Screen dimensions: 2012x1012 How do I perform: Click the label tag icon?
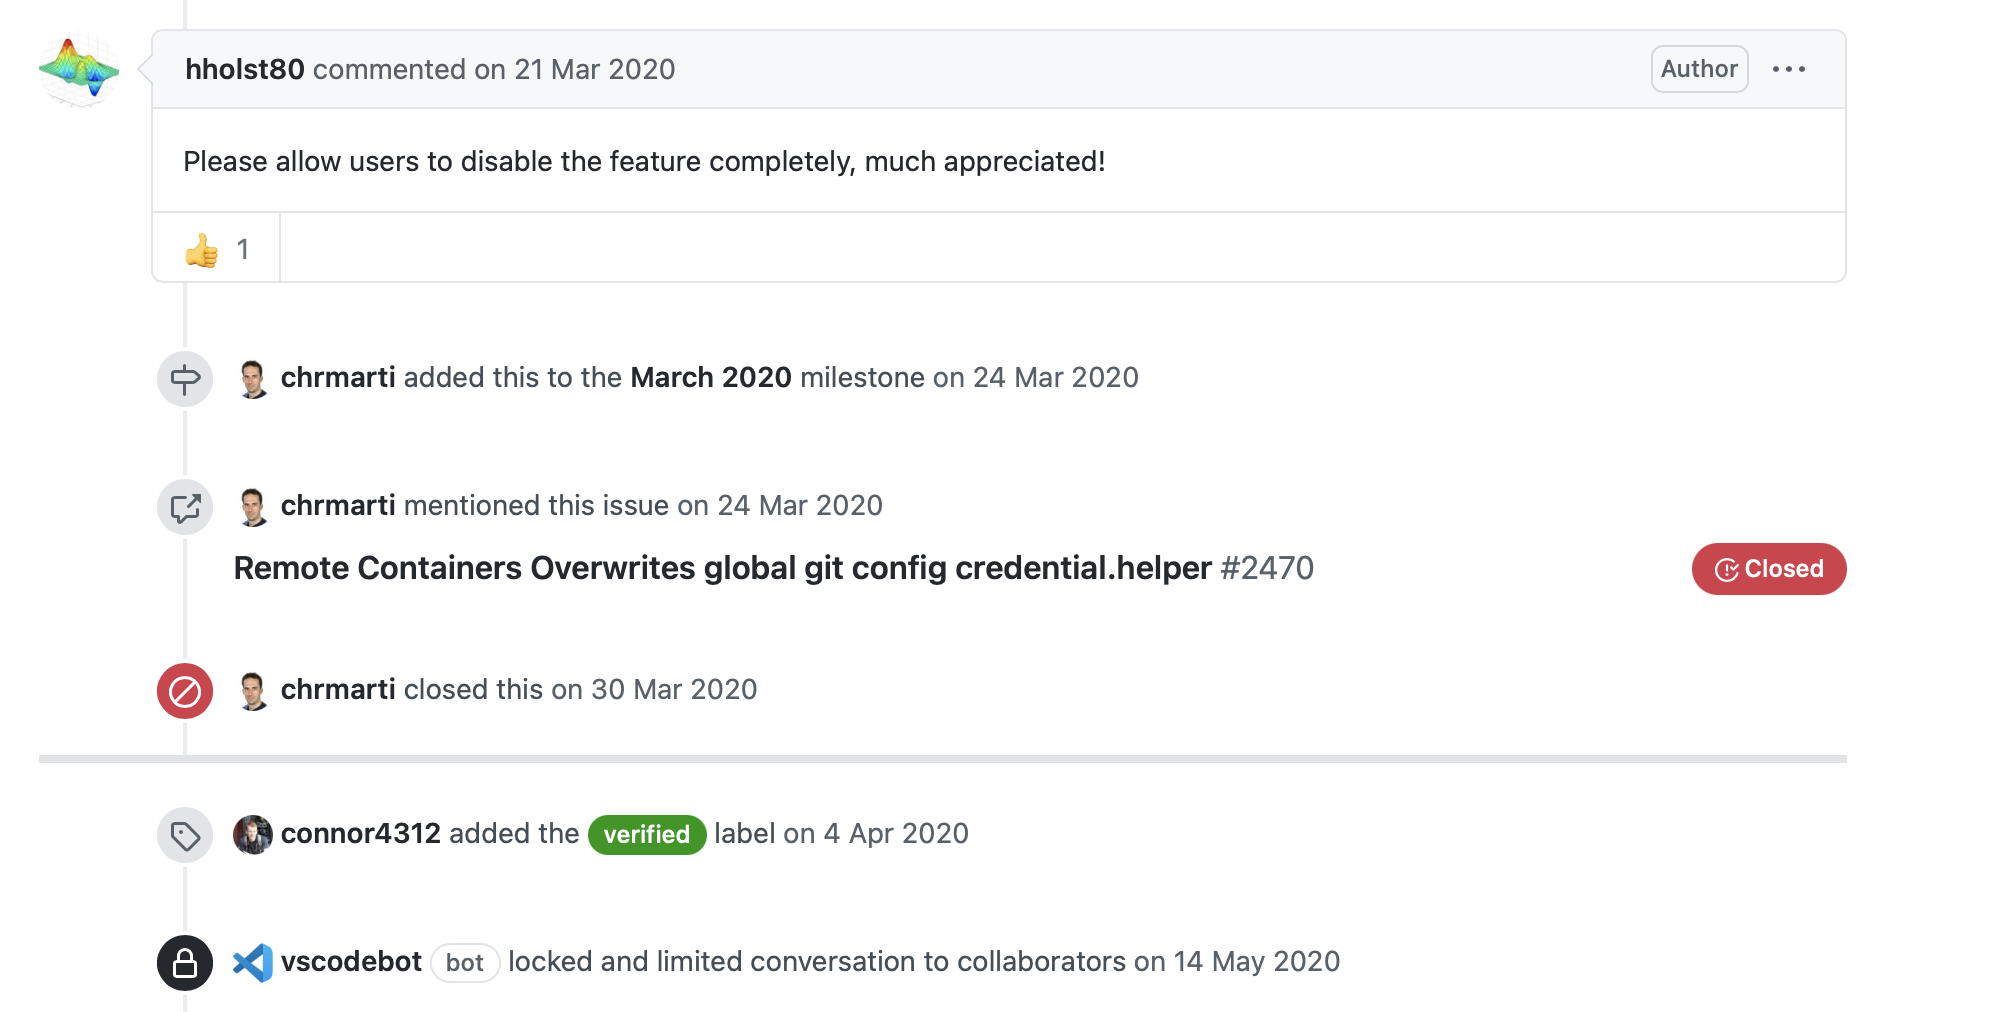[x=185, y=835]
